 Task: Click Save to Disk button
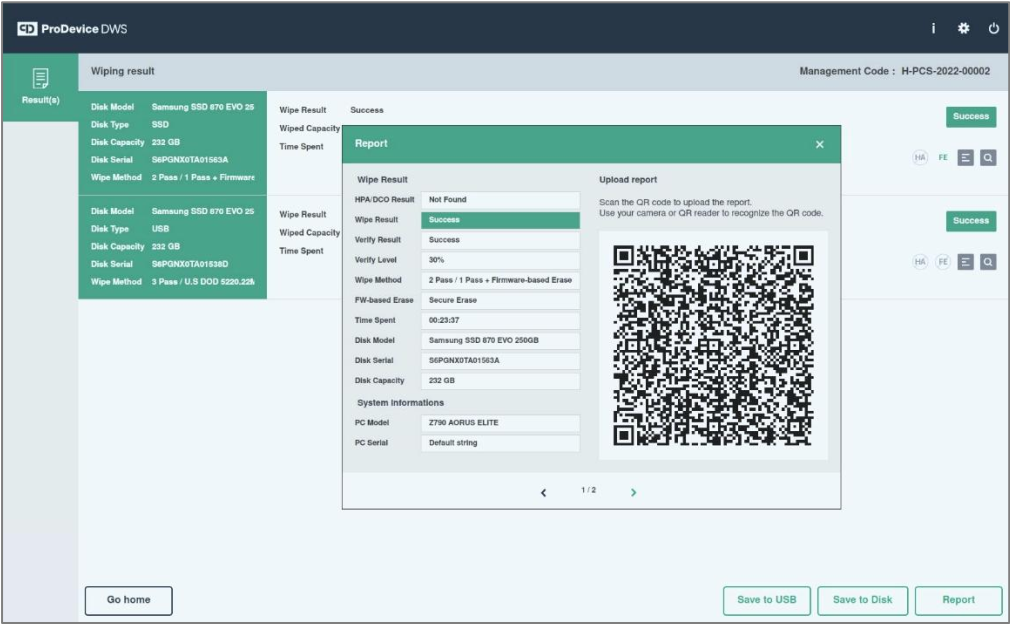(x=862, y=600)
